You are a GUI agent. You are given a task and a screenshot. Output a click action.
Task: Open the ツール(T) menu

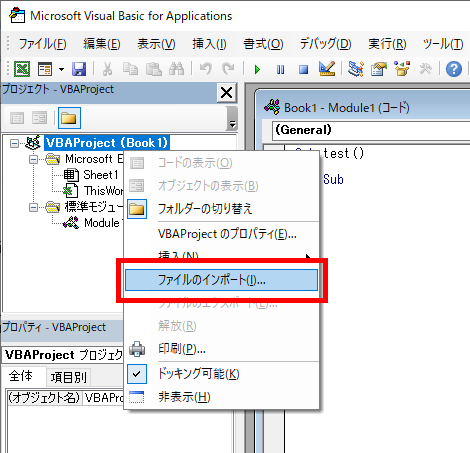(443, 44)
